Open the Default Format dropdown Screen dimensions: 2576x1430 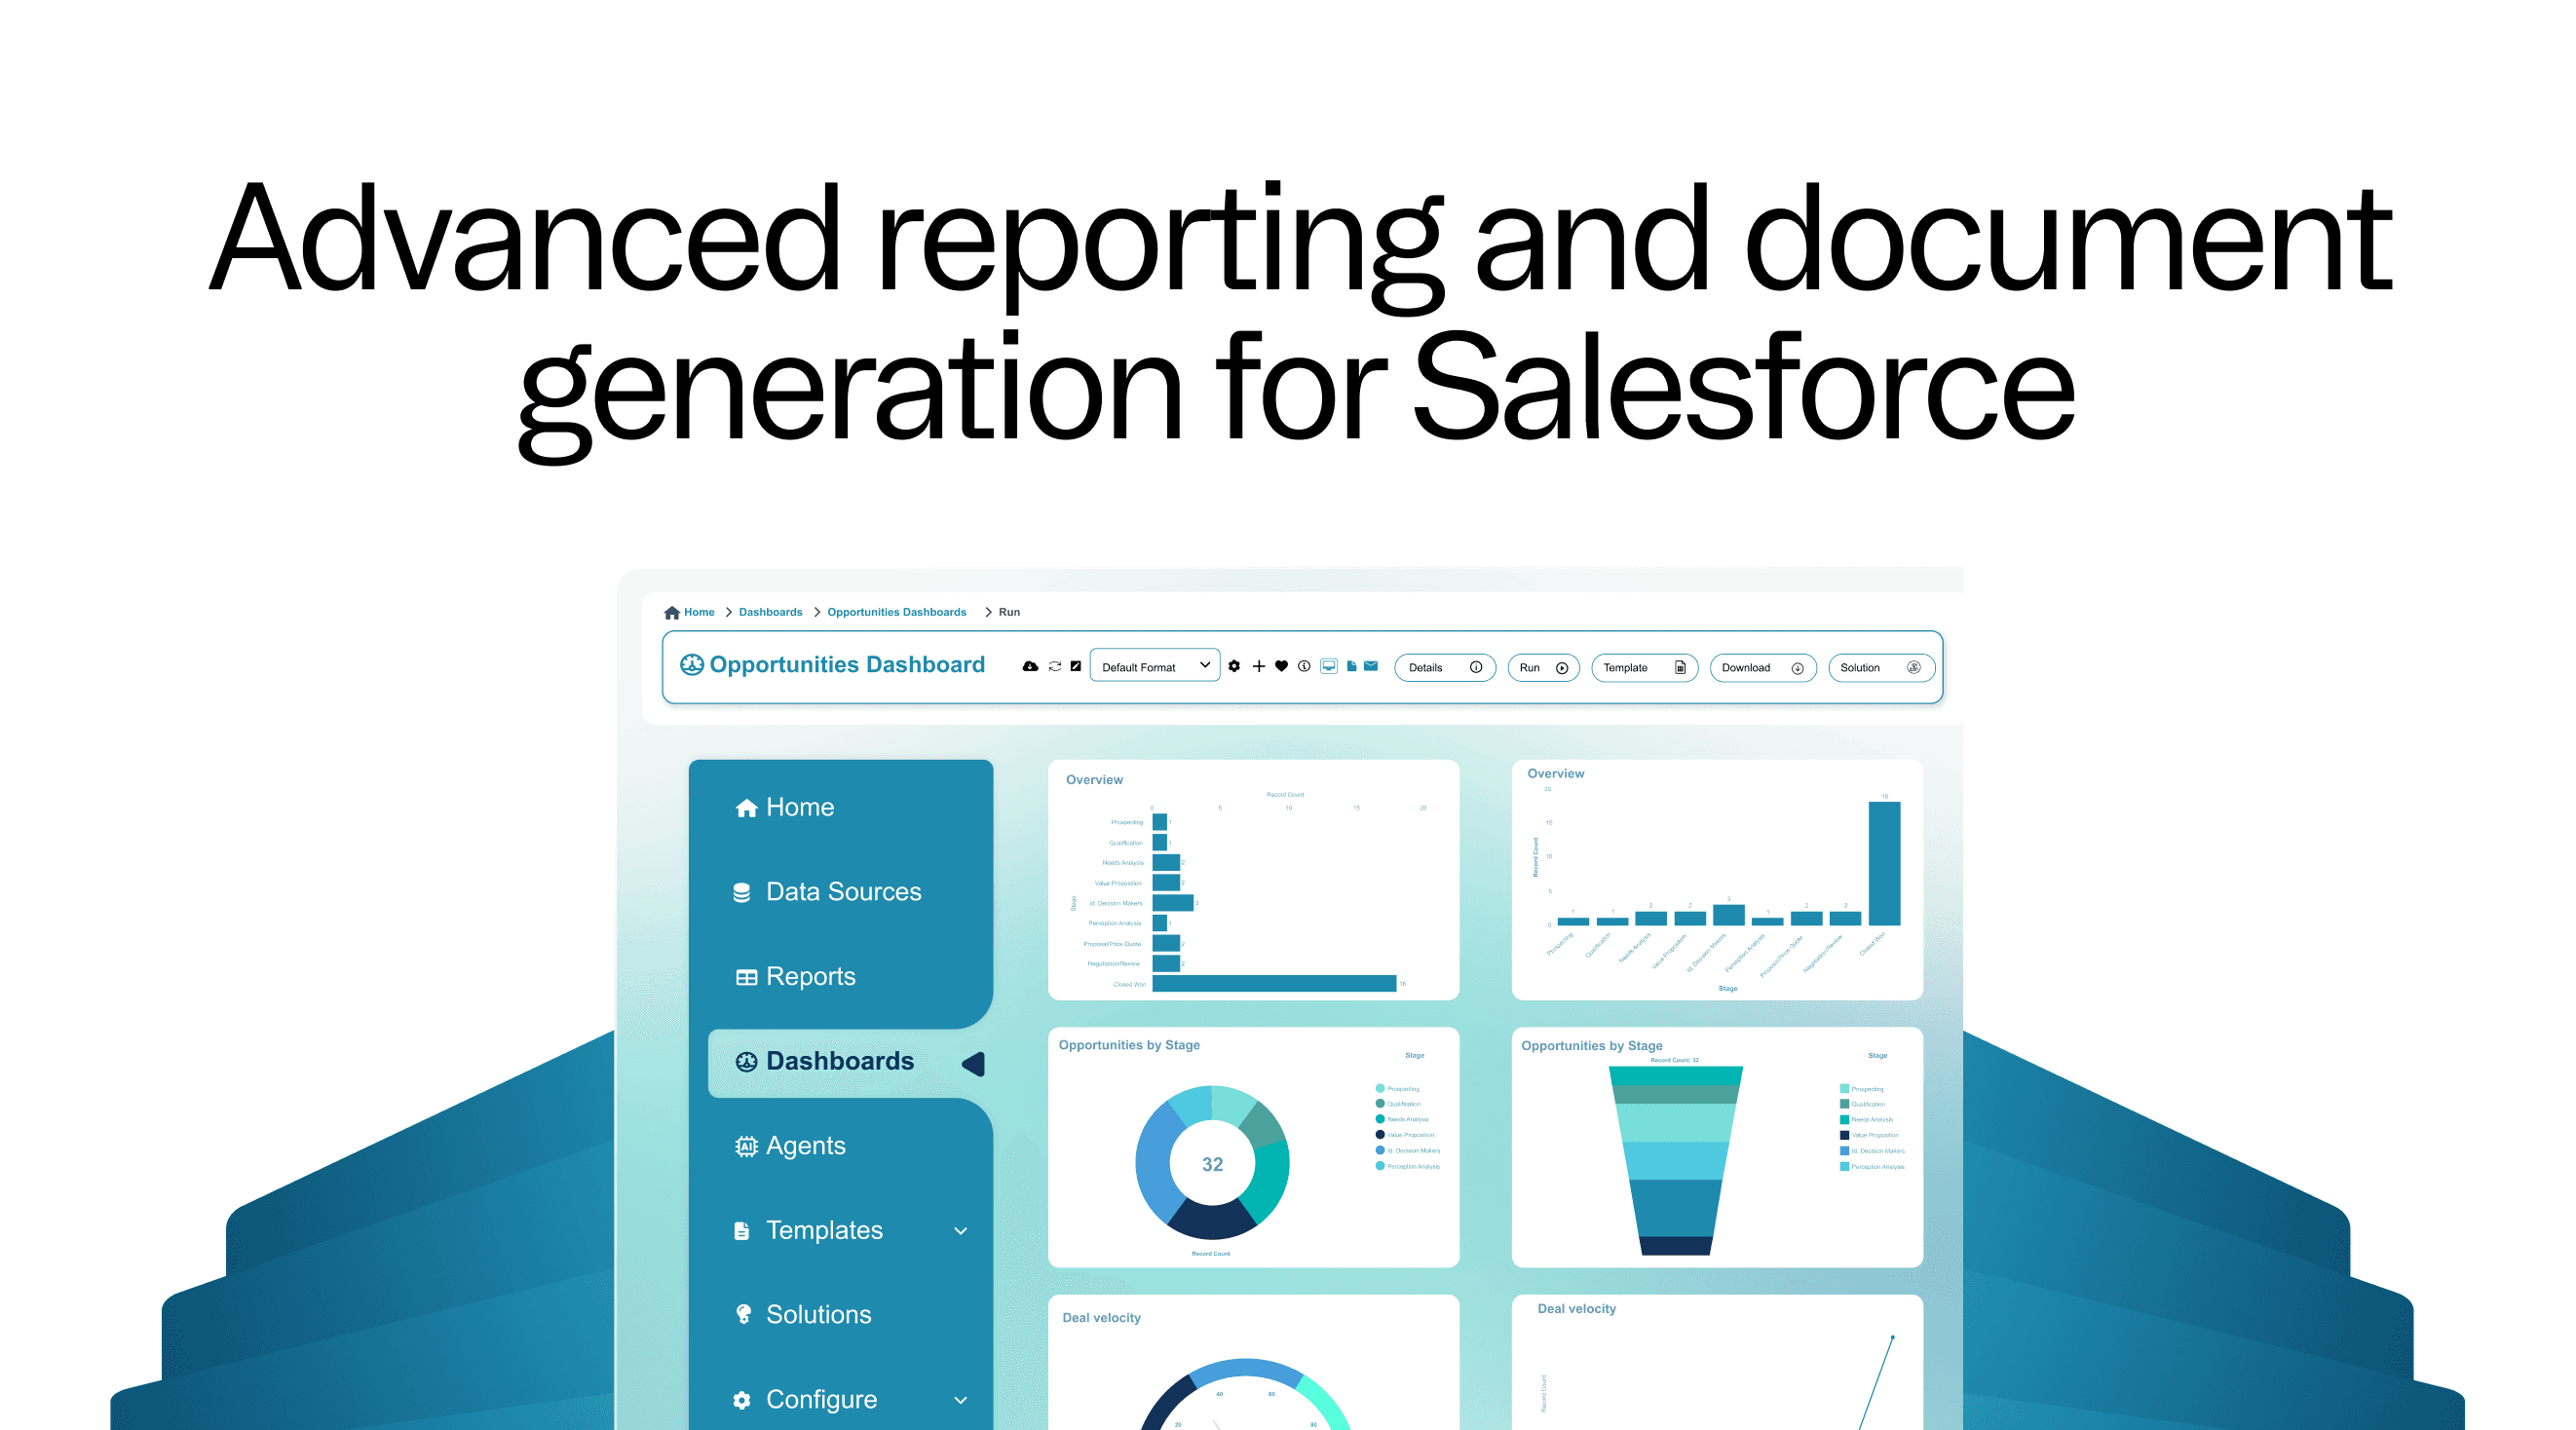point(1155,667)
